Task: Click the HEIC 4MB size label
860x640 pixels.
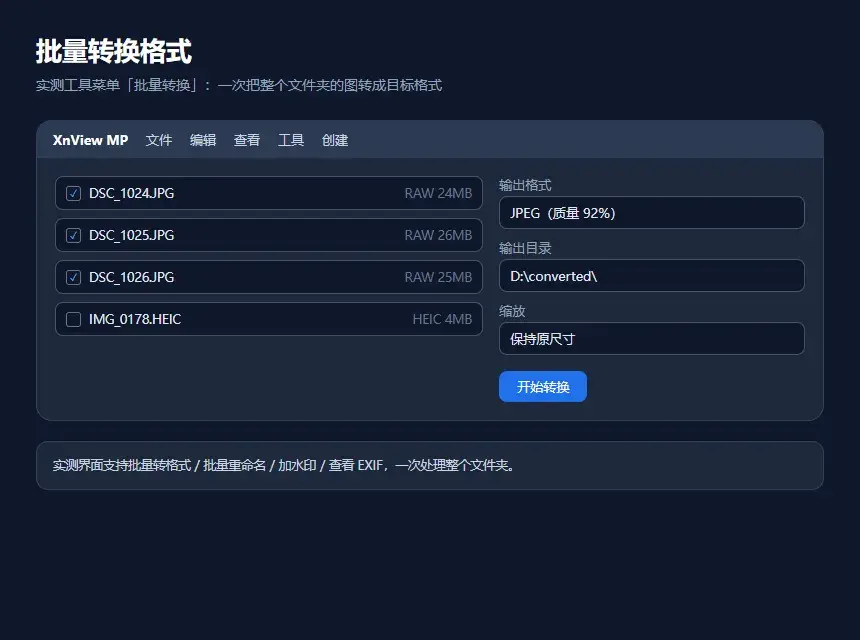Action: (442, 319)
